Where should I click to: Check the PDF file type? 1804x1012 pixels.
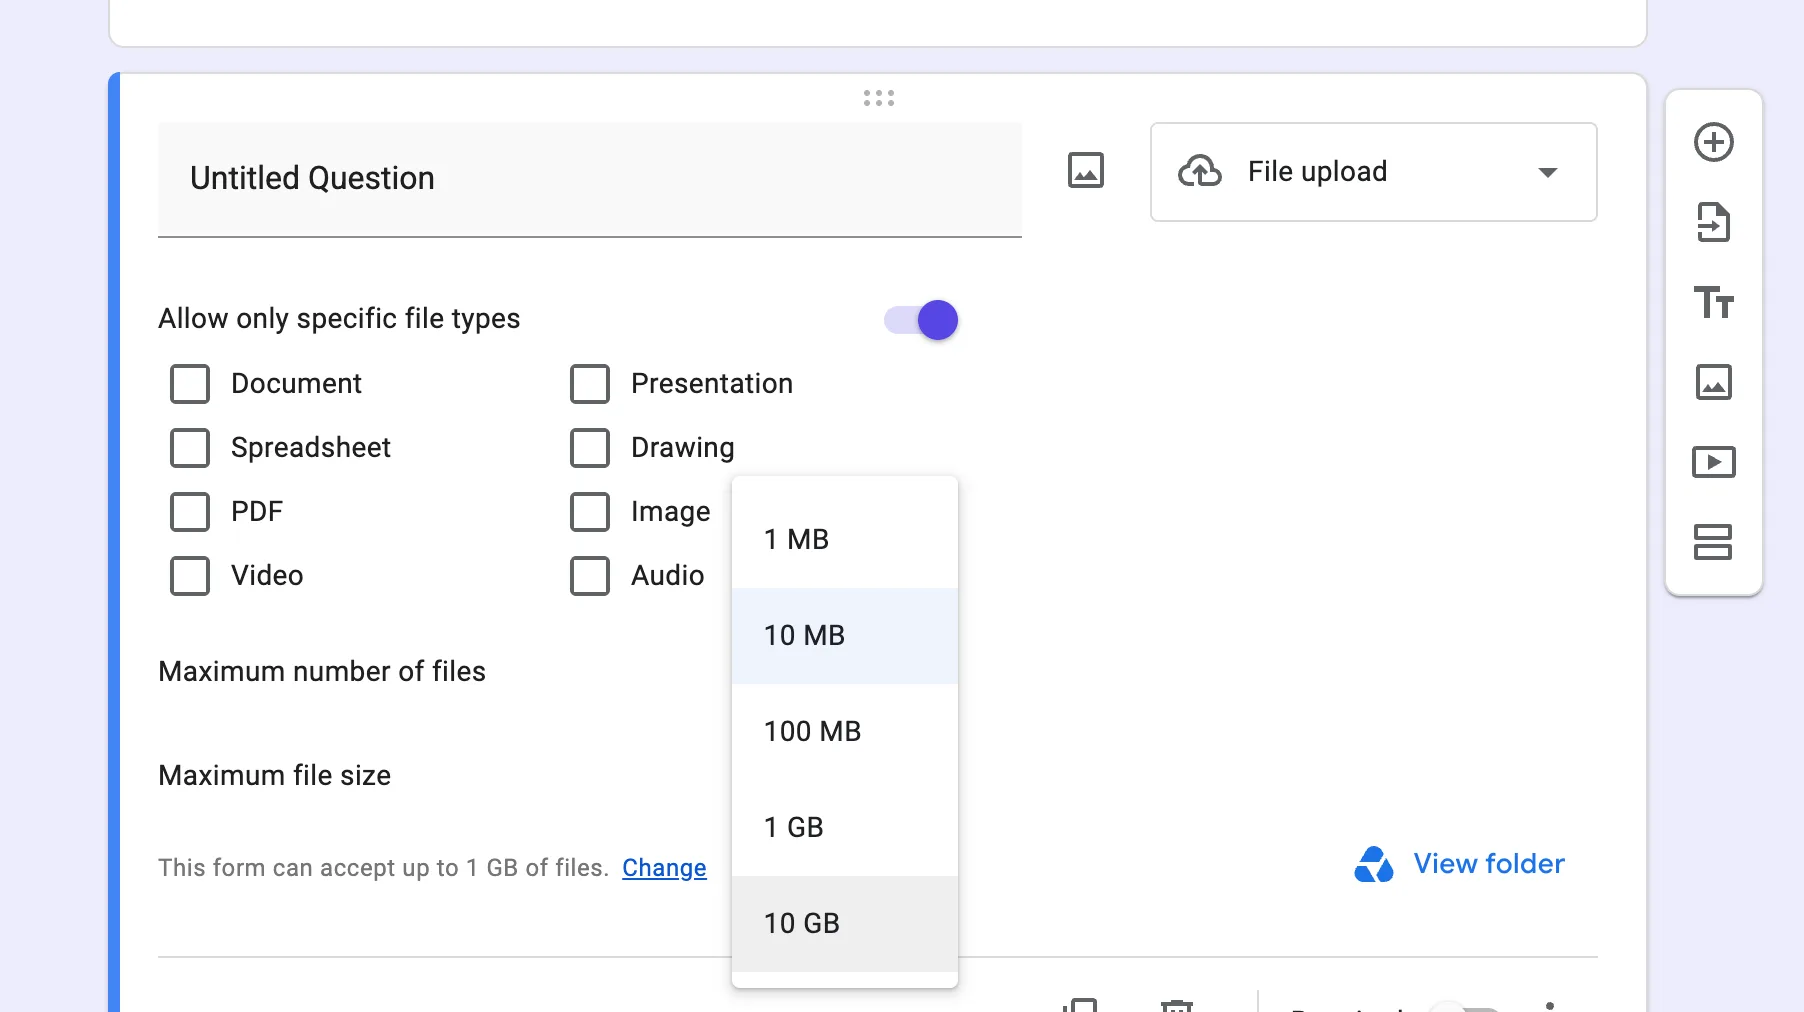(x=190, y=512)
